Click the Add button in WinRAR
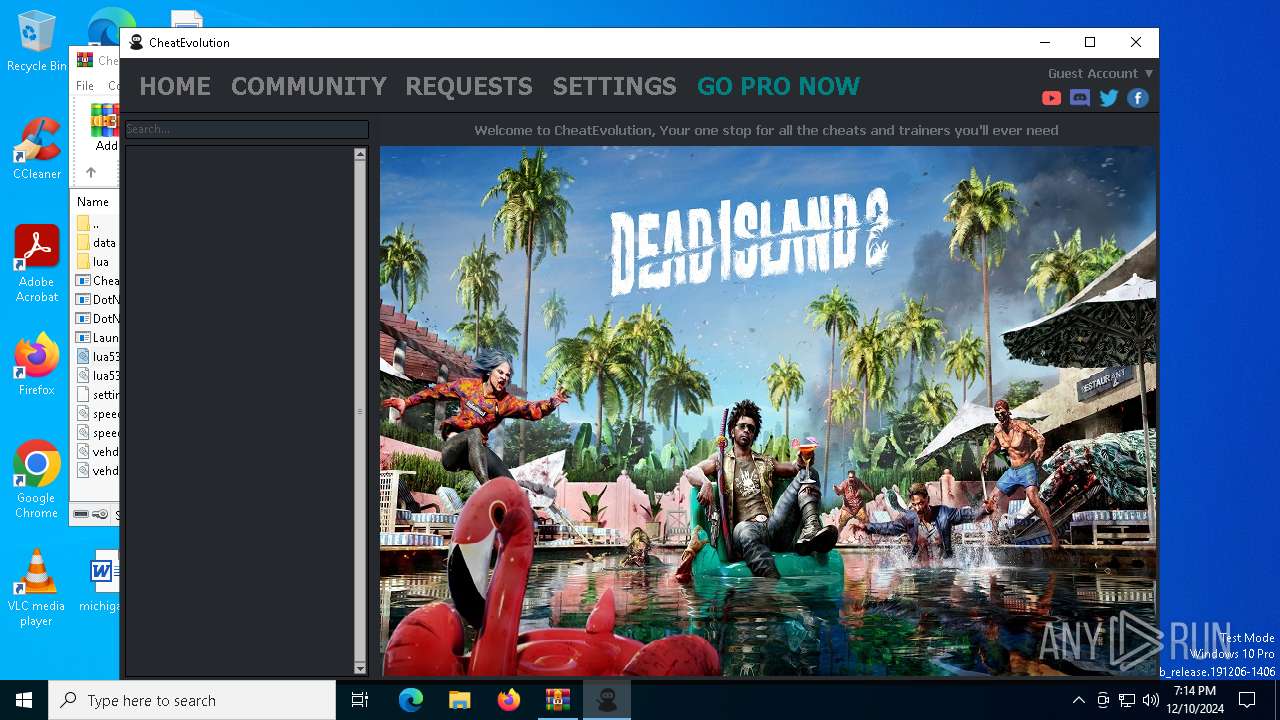The image size is (1280, 720). [105, 128]
